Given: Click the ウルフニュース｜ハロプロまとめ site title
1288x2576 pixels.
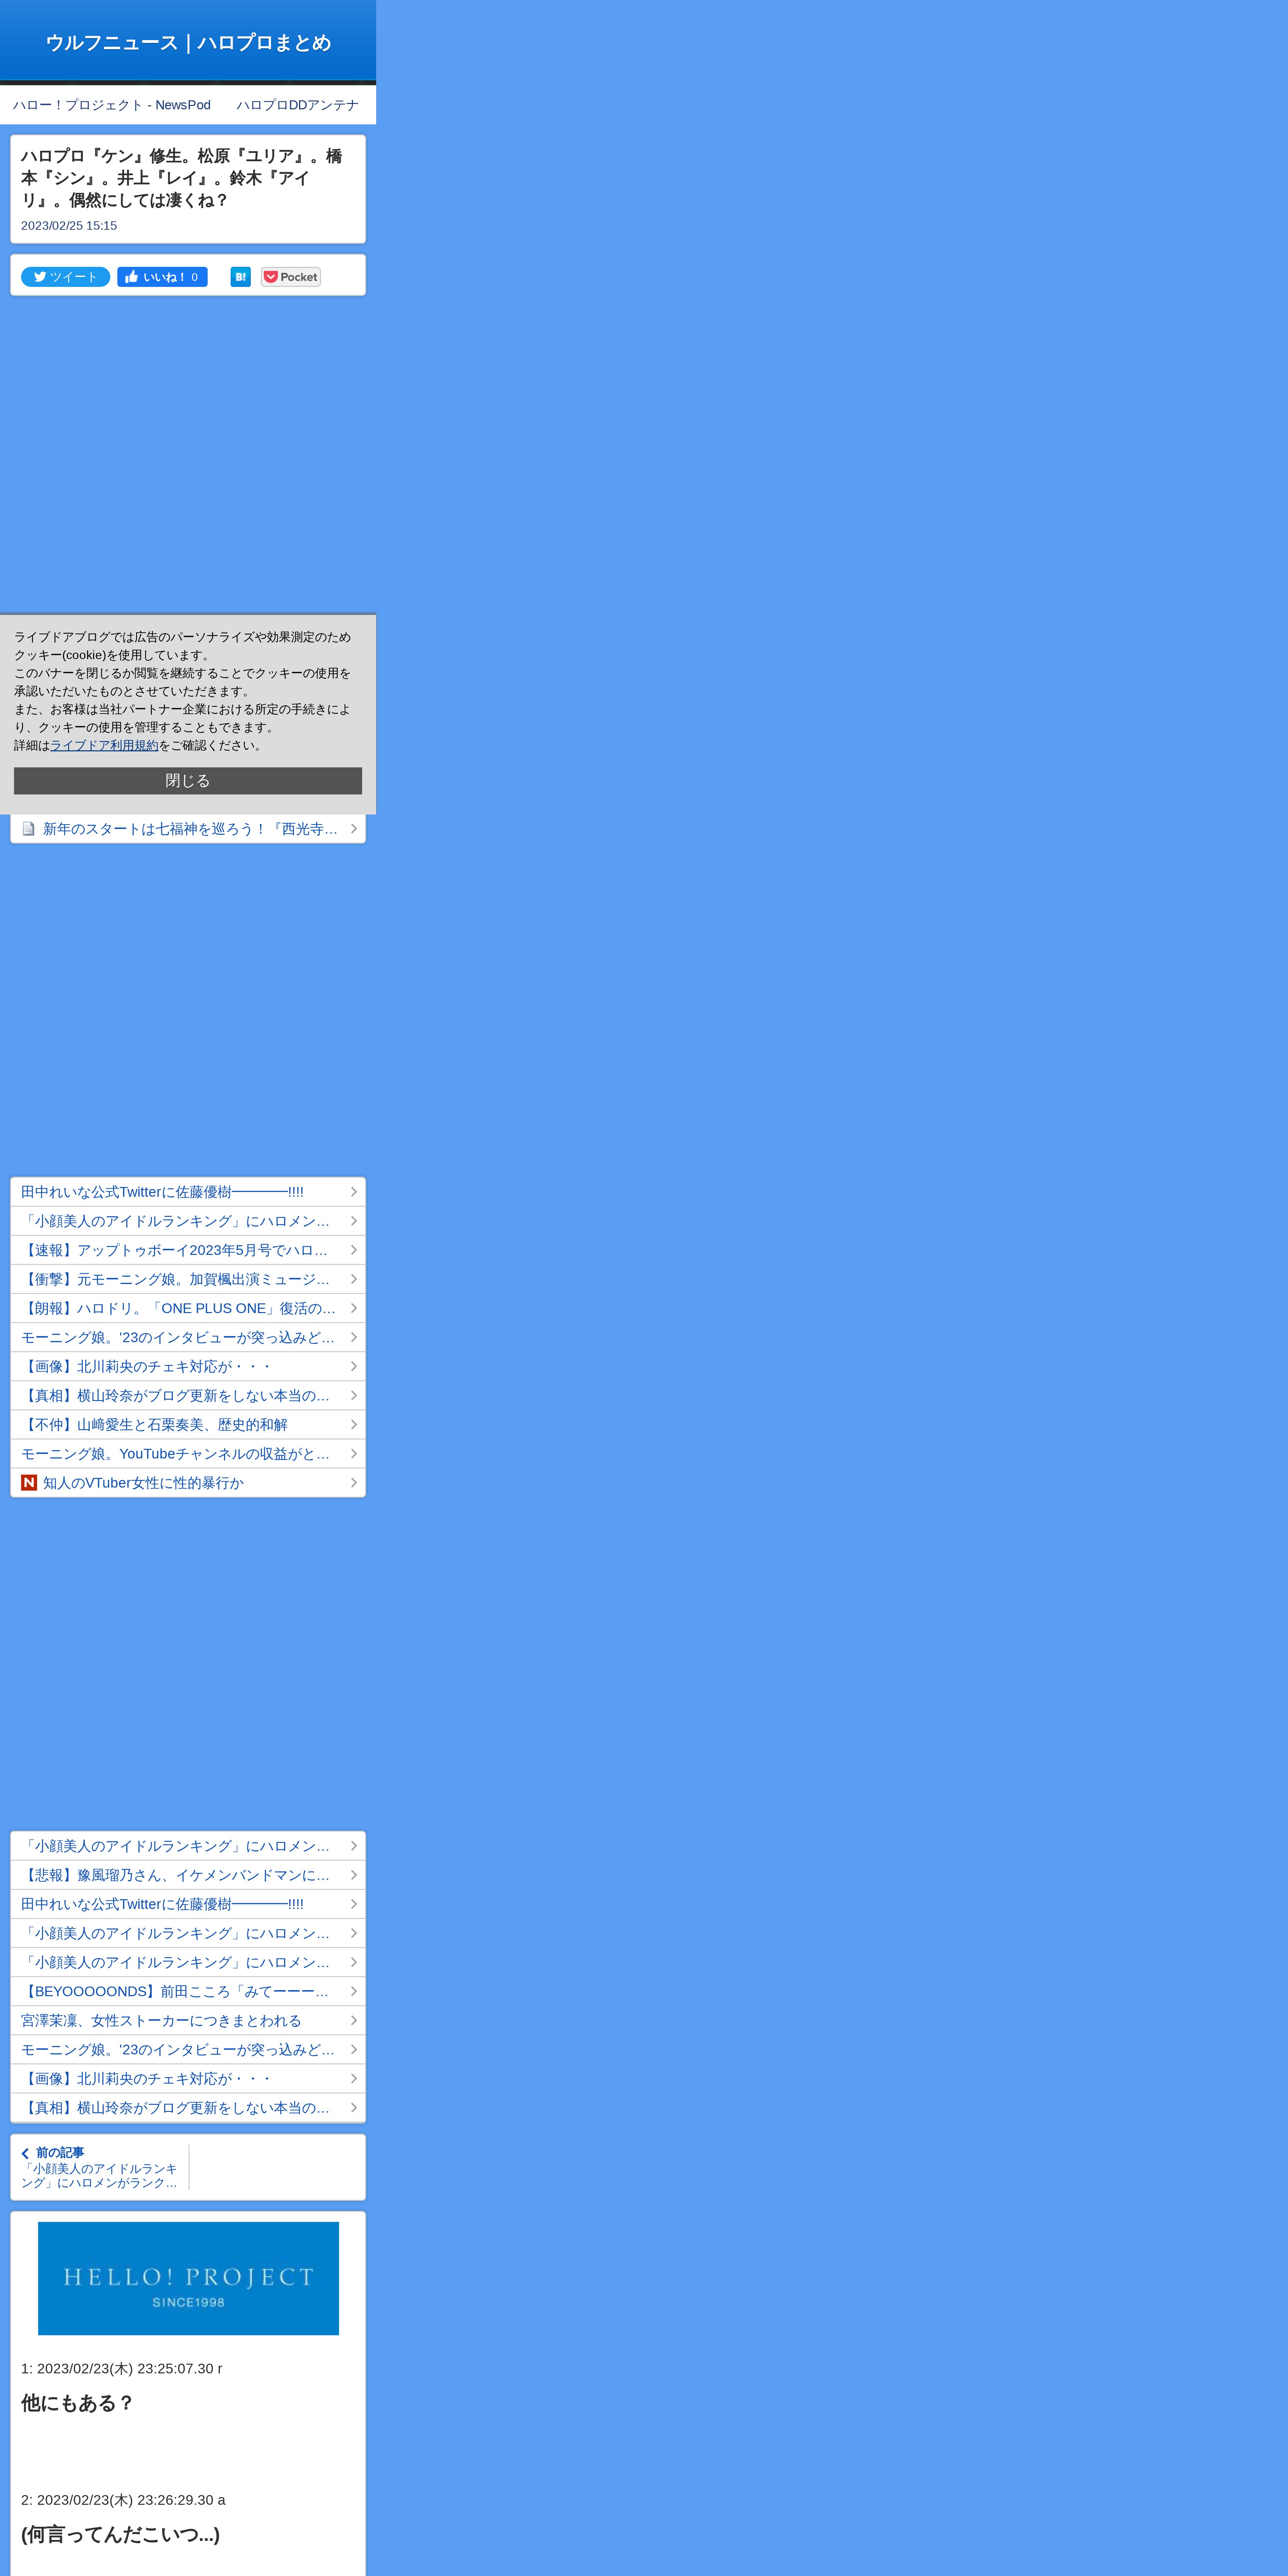Looking at the screenshot, I should point(188,42).
